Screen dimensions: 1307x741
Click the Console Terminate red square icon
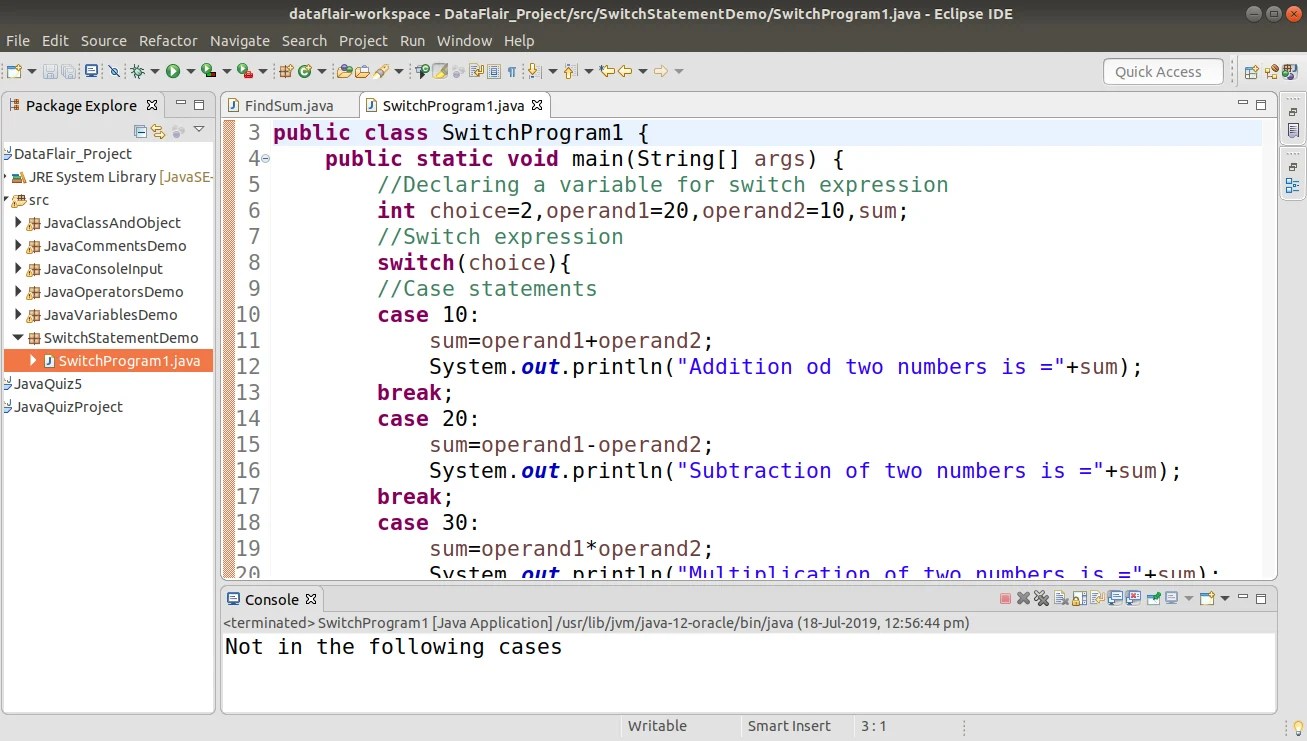1005,599
